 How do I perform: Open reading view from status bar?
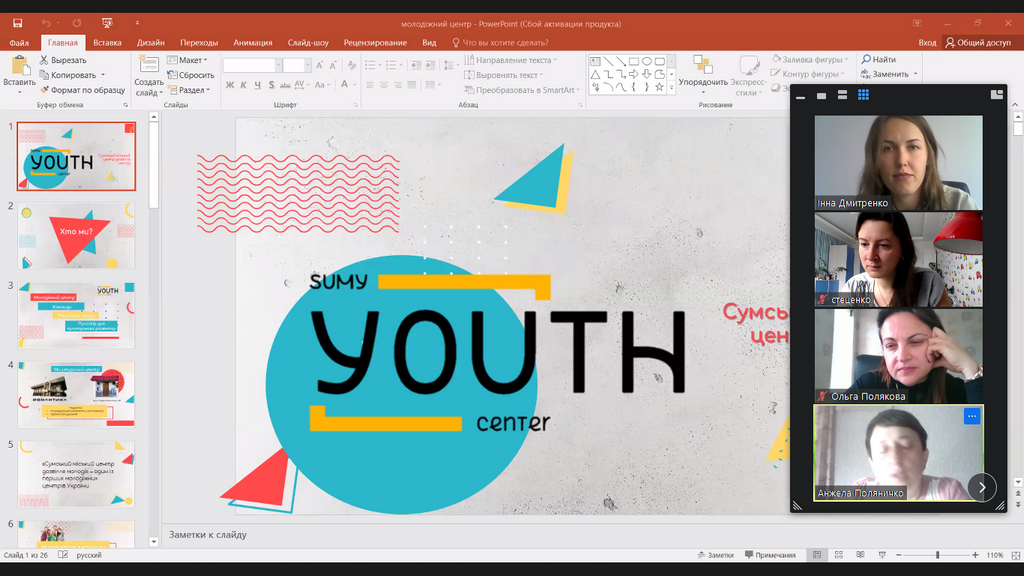(x=863, y=555)
